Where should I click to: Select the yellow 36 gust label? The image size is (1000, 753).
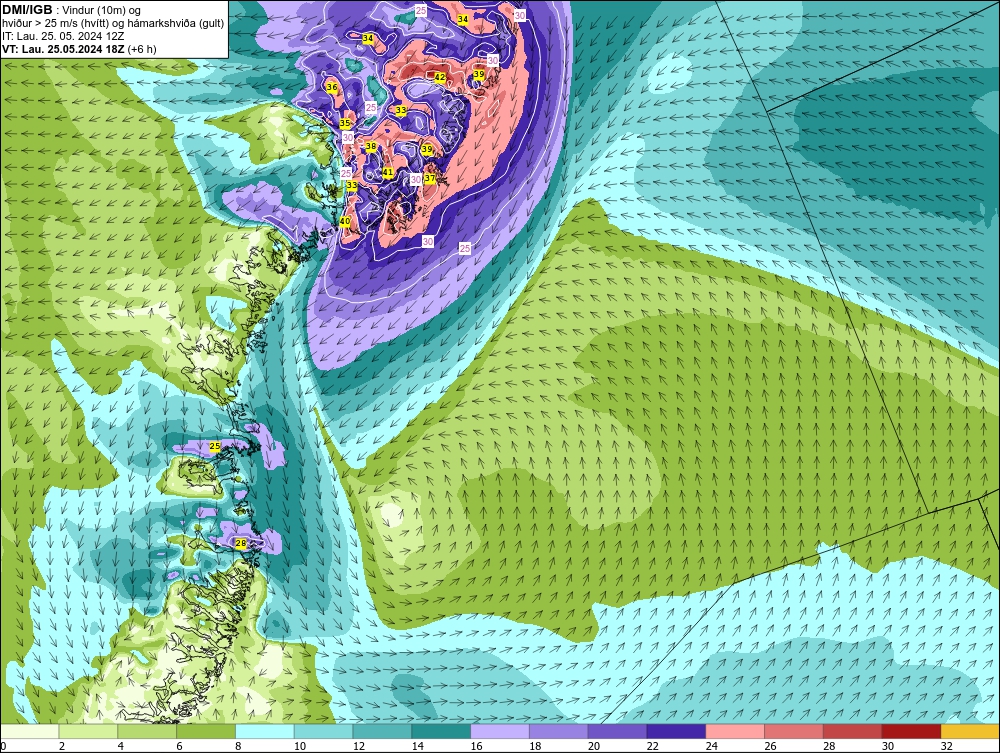[332, 87]
